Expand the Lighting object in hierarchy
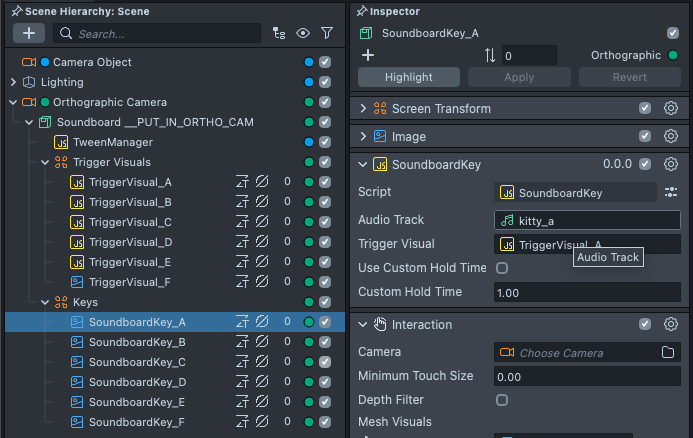 point(13,82)
